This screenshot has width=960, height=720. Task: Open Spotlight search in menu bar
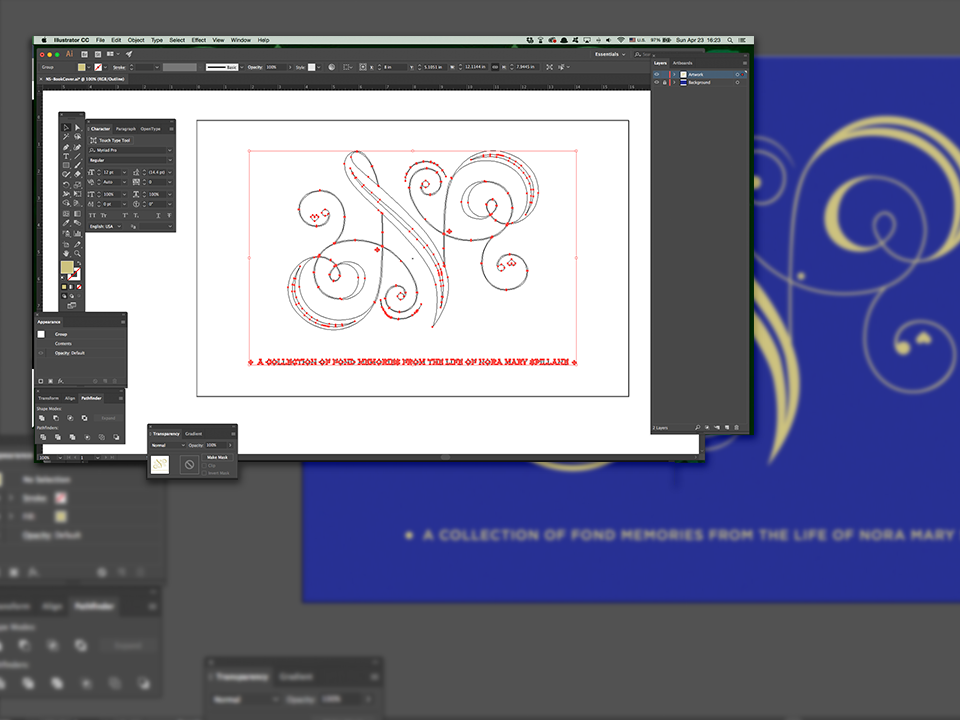click(x=730, y=40)
